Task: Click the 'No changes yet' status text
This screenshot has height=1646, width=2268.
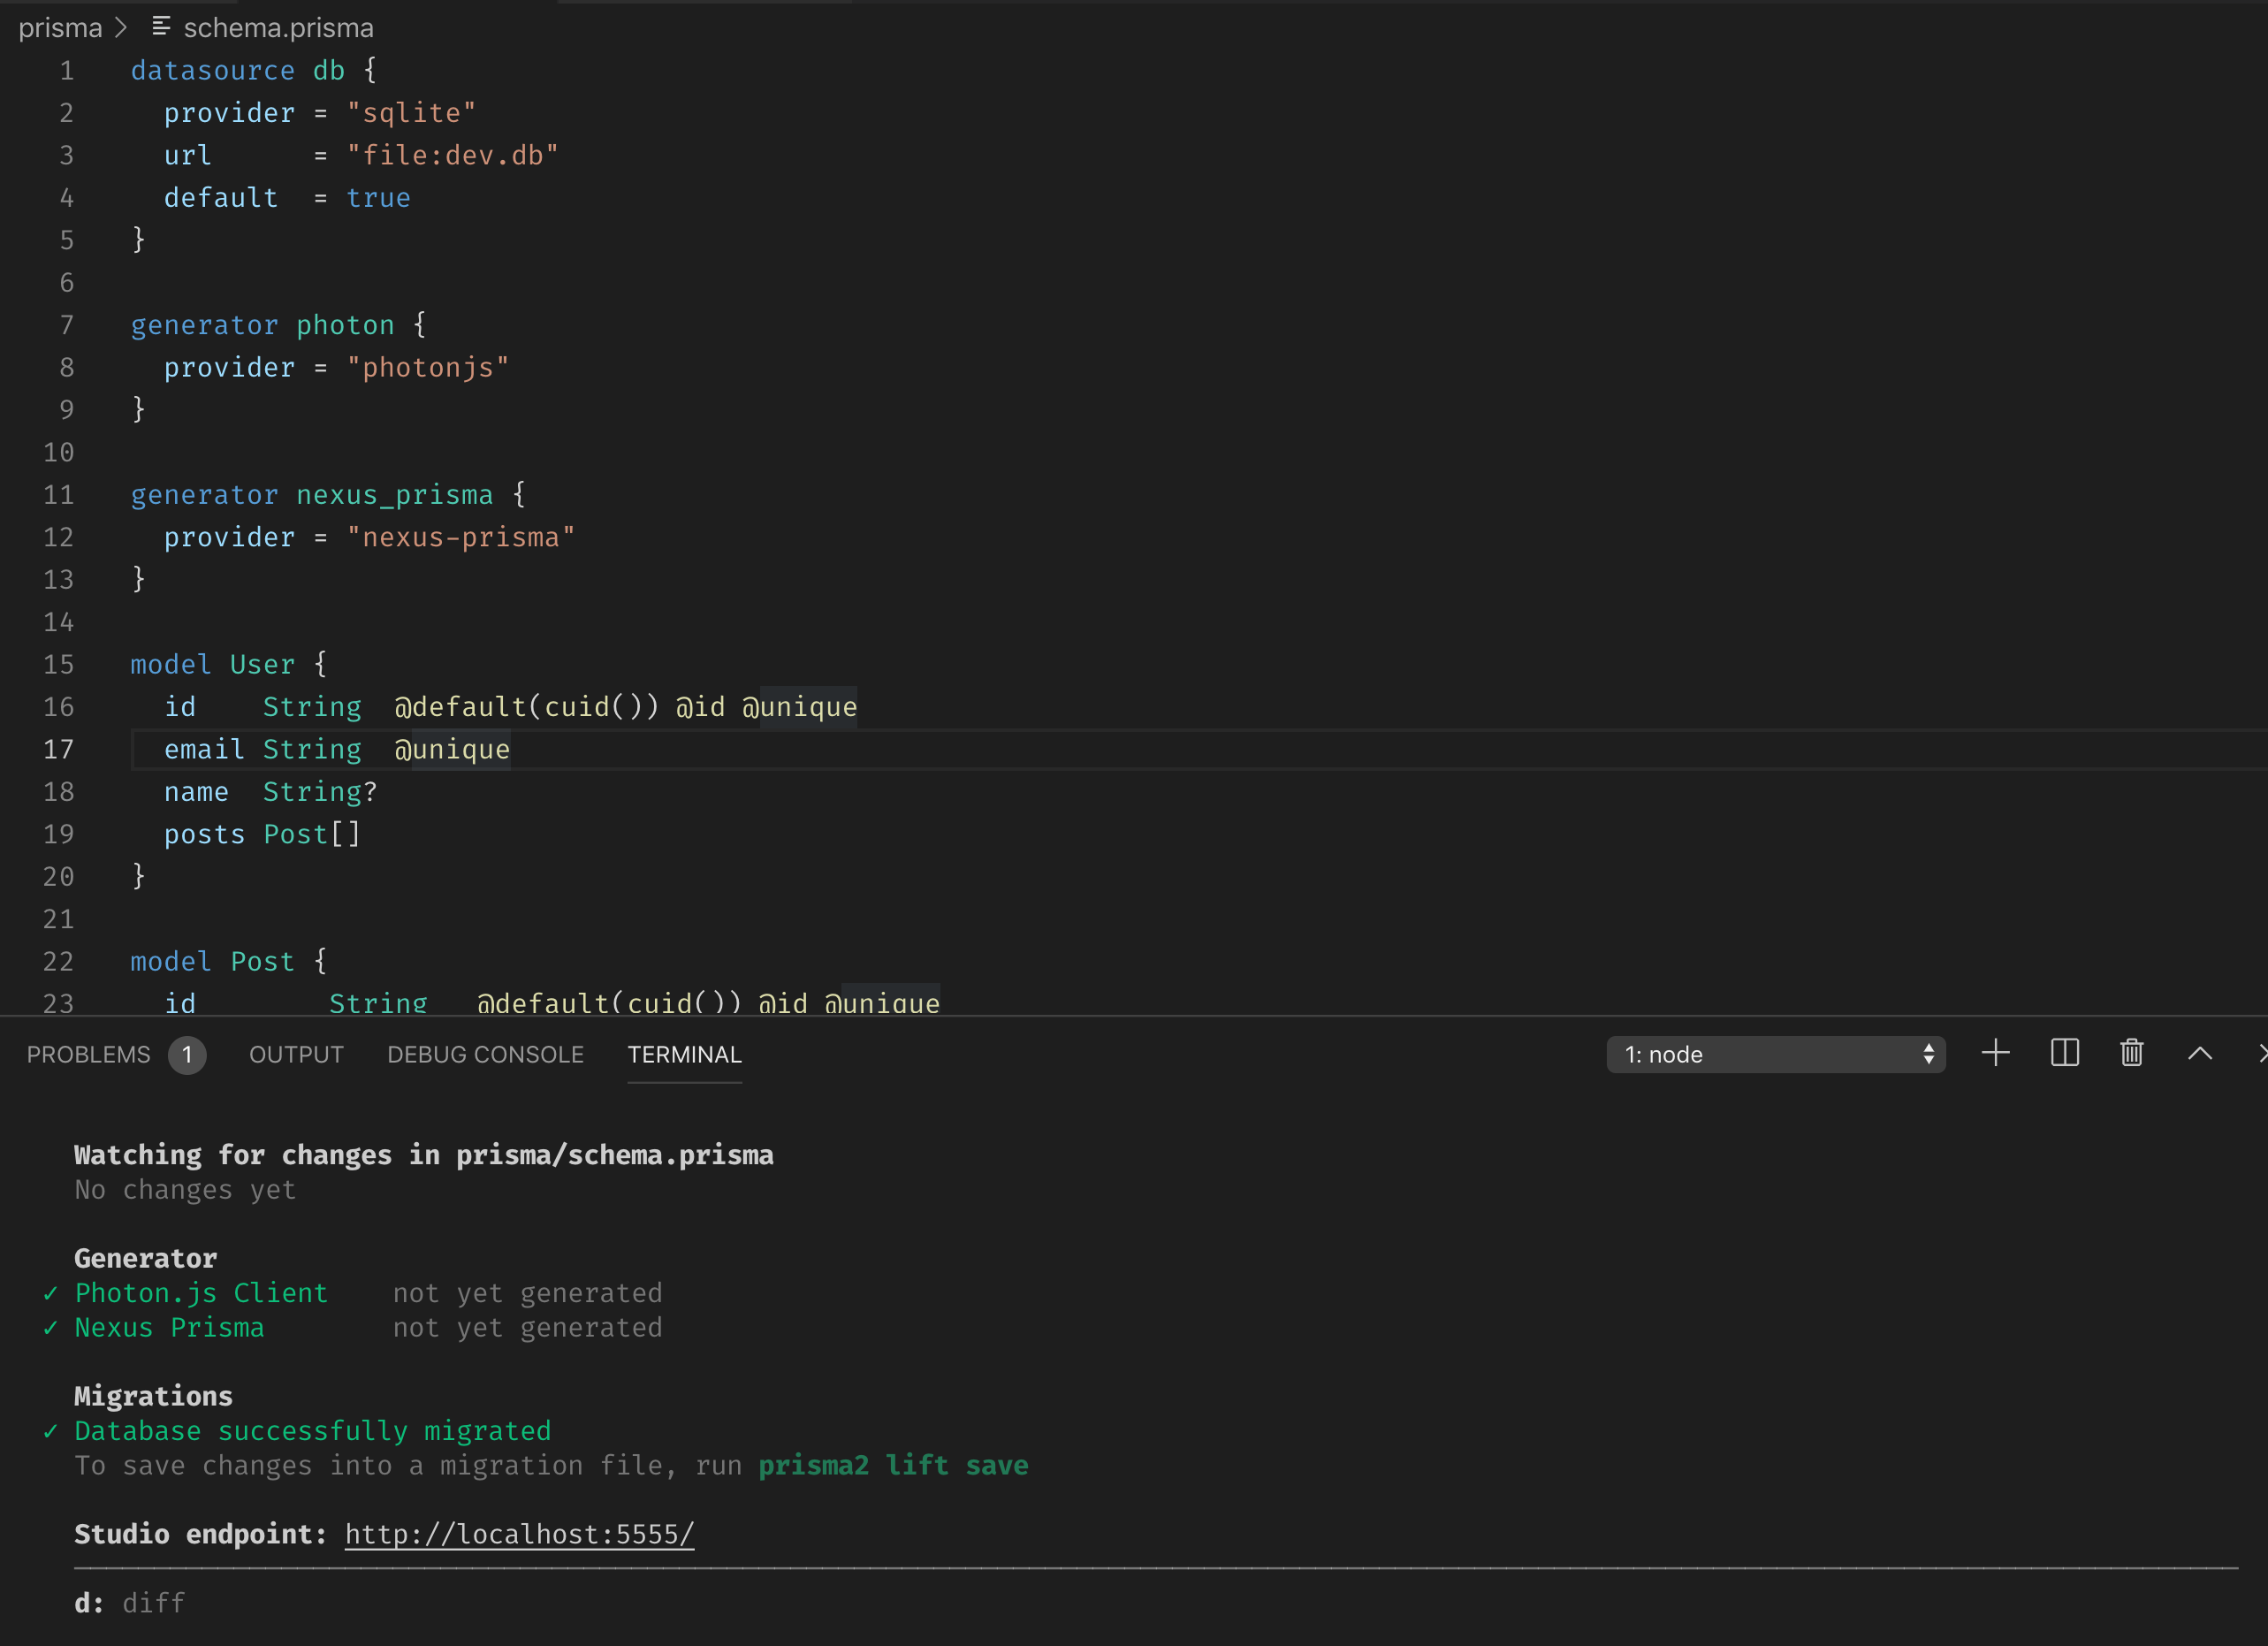Action: click(x=185, y=1190)
